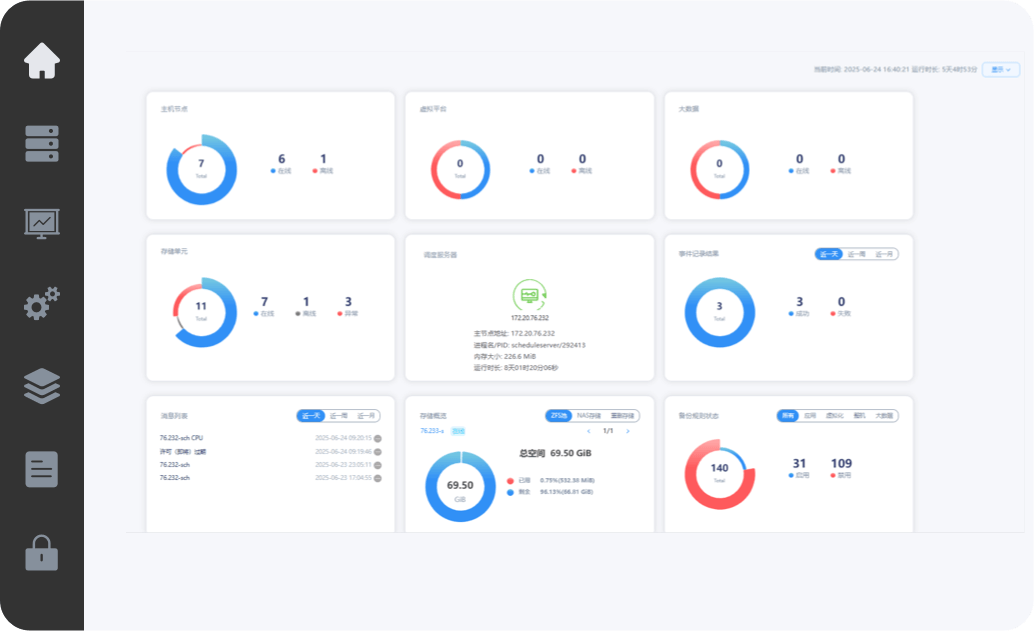Open the 显示 dropdown at top right
The height and width of the screenshot is (632, 1034).
coord(1000,70)
